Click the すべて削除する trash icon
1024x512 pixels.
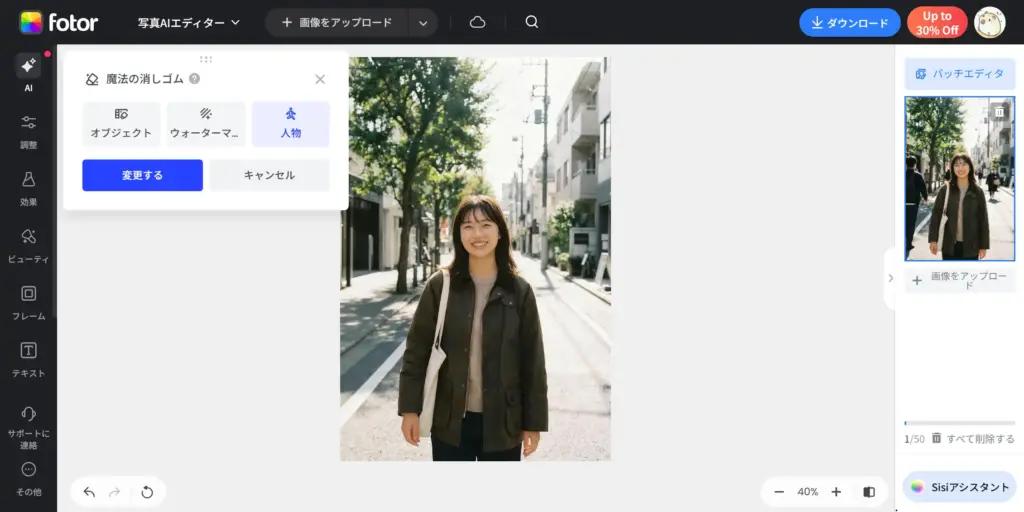coord(936,438)
